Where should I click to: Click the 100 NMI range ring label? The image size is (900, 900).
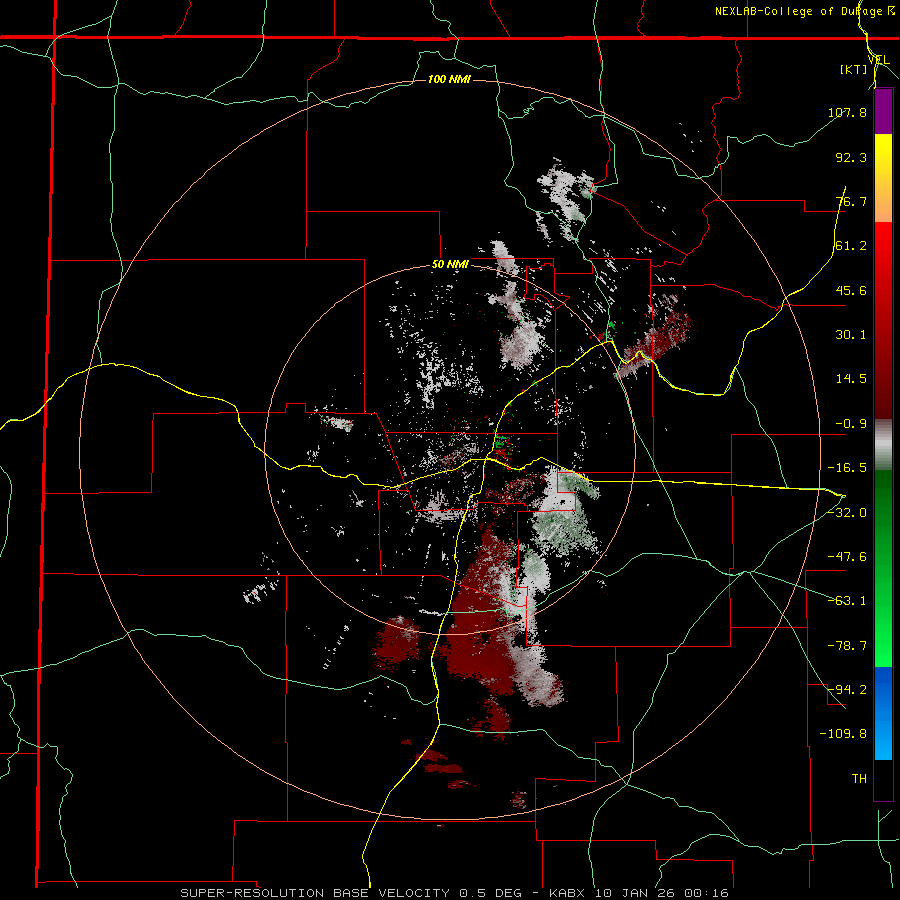449,79
